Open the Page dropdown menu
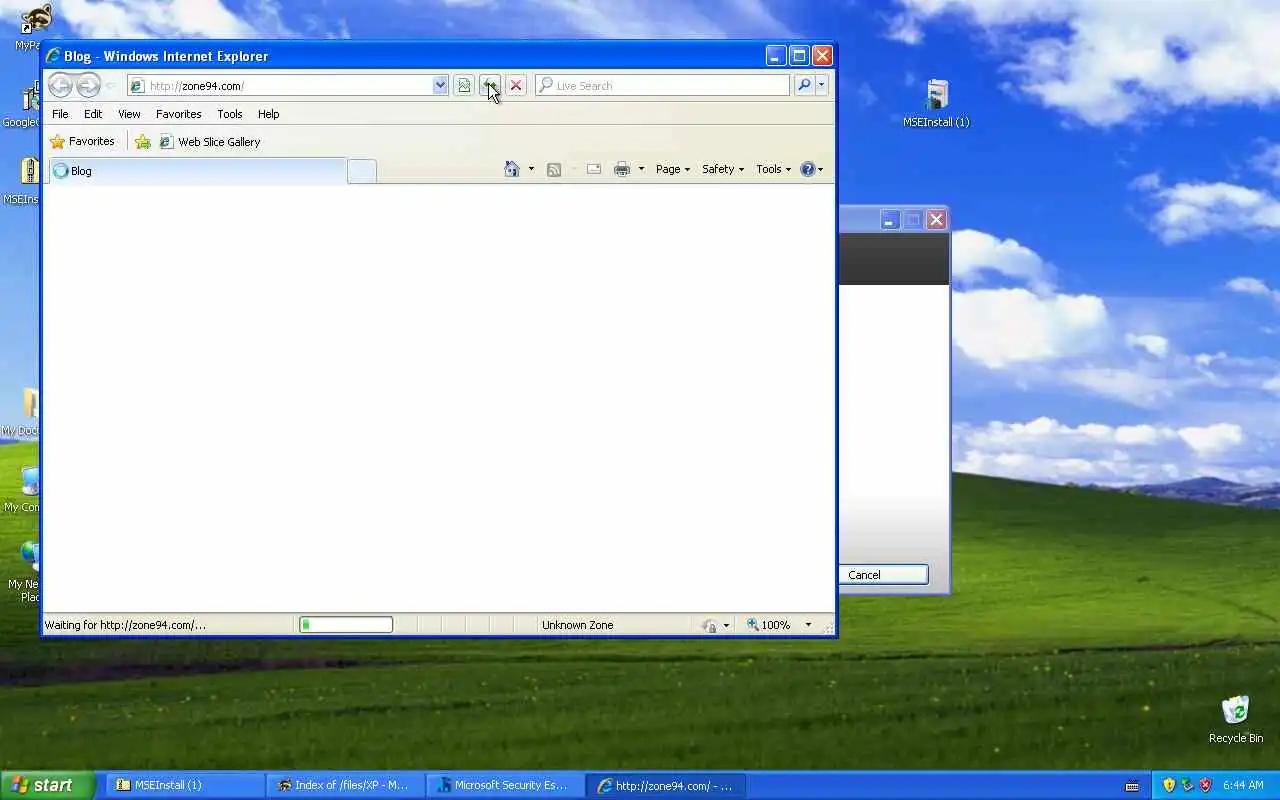The width and height of the screenshot is (1280, 800). [x=673, y=169]
